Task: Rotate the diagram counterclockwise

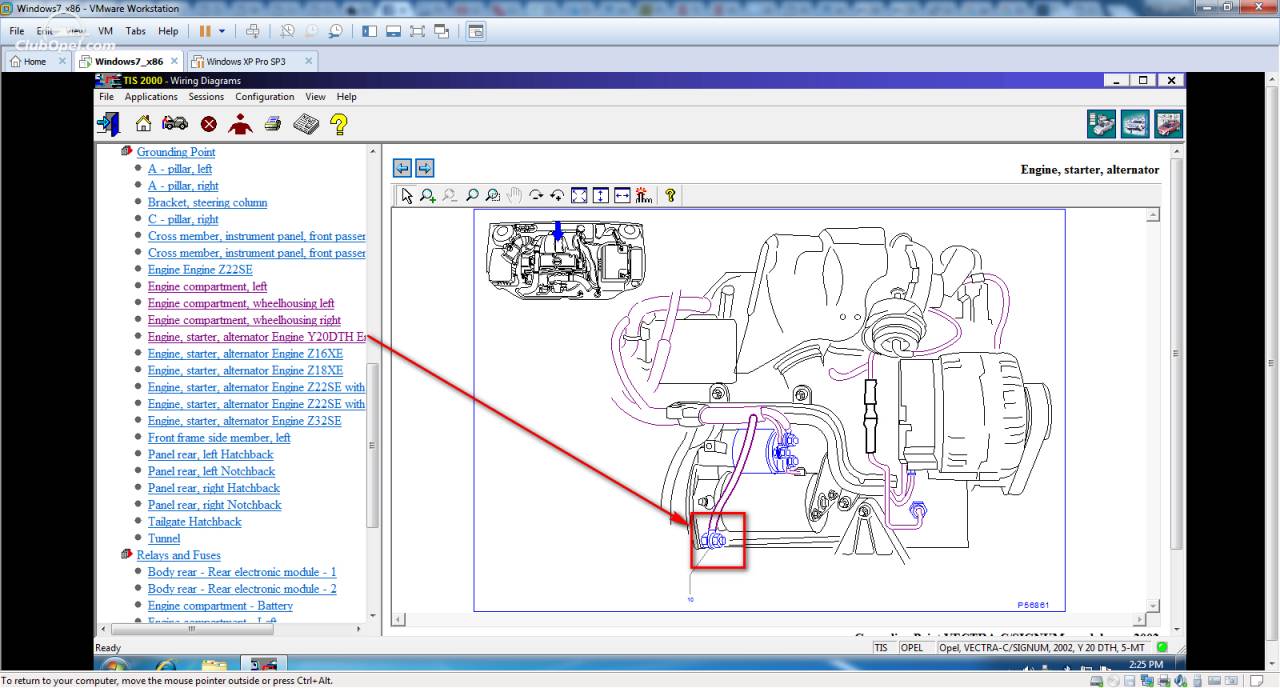Action: [557, 196]
